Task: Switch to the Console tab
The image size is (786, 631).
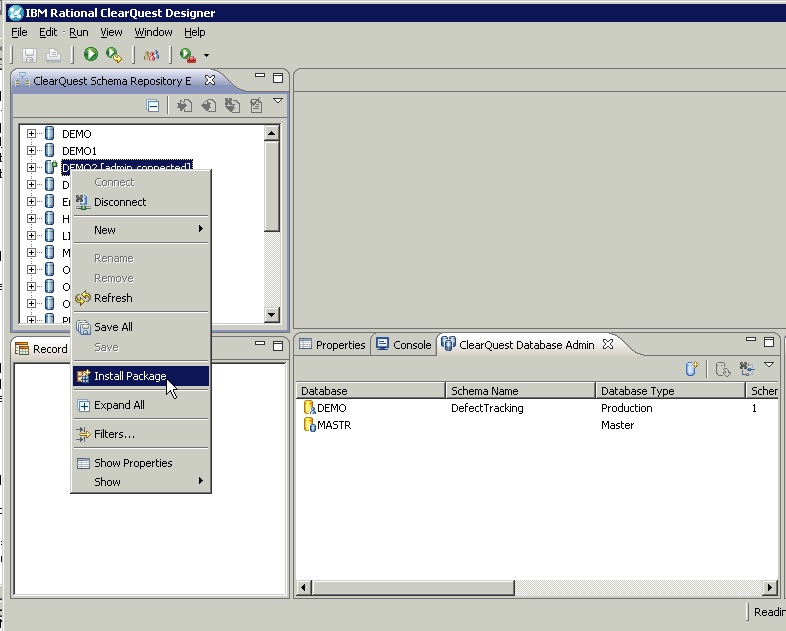Action: [x=404, y=345]
